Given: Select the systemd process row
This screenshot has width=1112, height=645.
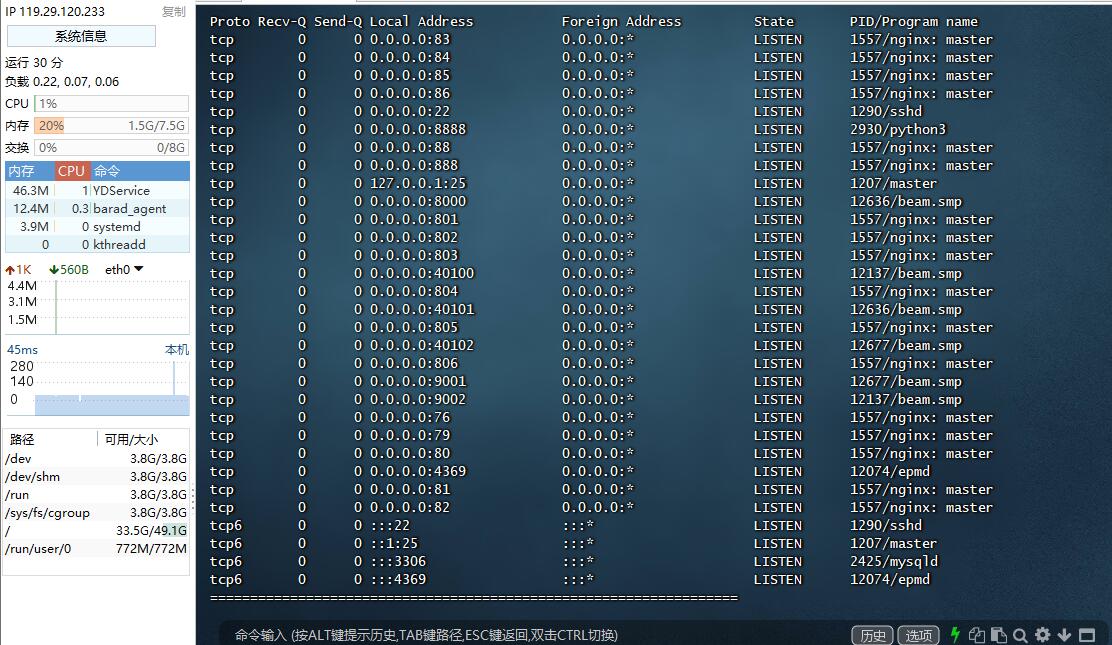Looking at the screenshot, I should tap(97, 226).
